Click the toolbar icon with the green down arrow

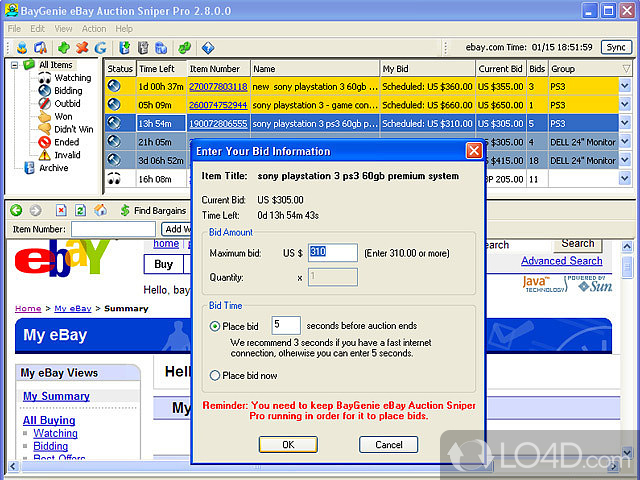124,48
